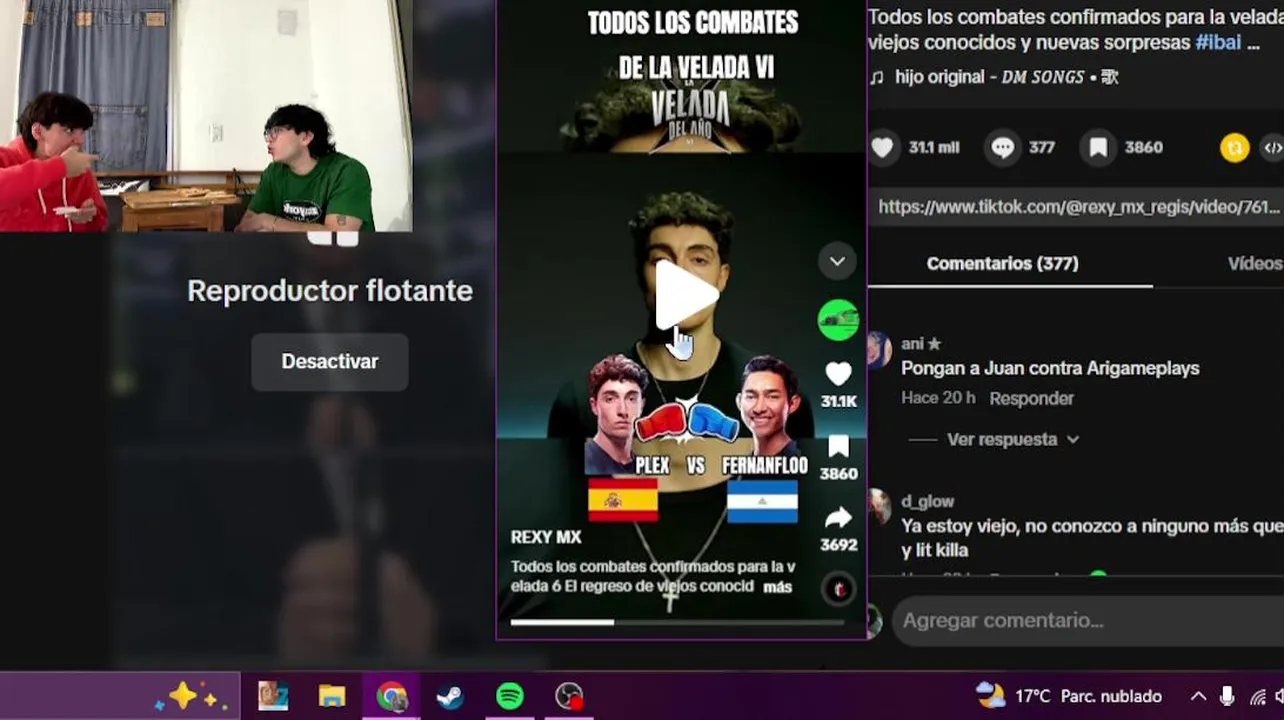Click the 'Agregar comentario...' field
Screen dimensions: 1284x720
1088,621
